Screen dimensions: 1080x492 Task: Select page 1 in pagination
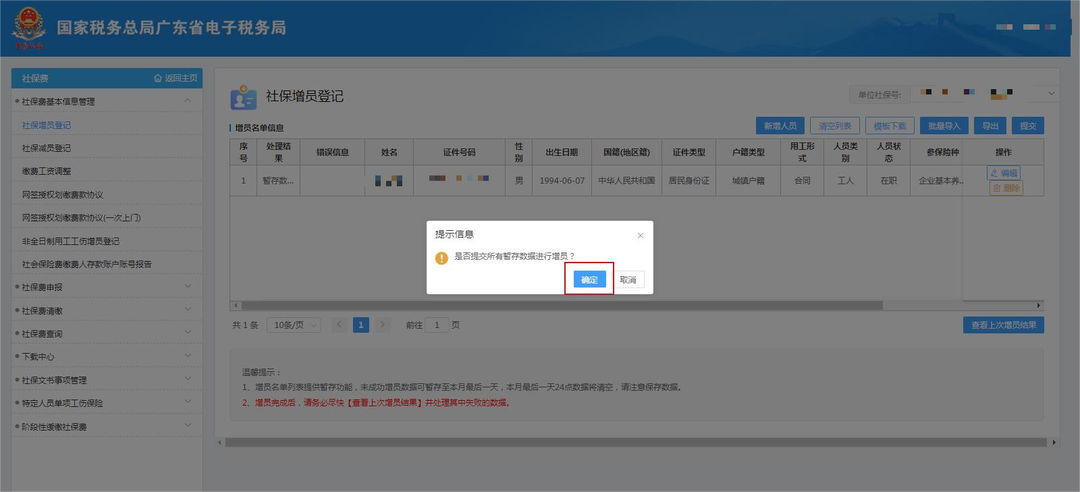pyautogui.click(x=361, y=325)
